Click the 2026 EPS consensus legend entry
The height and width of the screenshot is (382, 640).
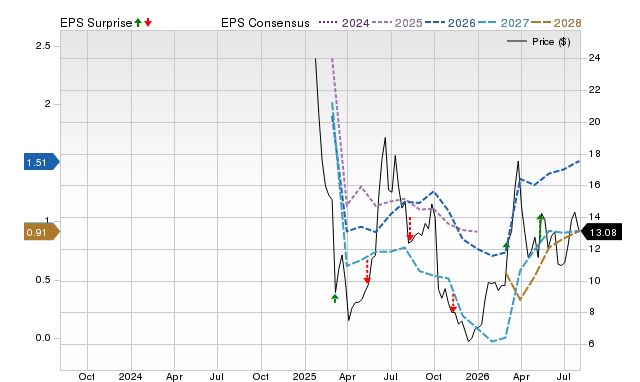[450, 23]
